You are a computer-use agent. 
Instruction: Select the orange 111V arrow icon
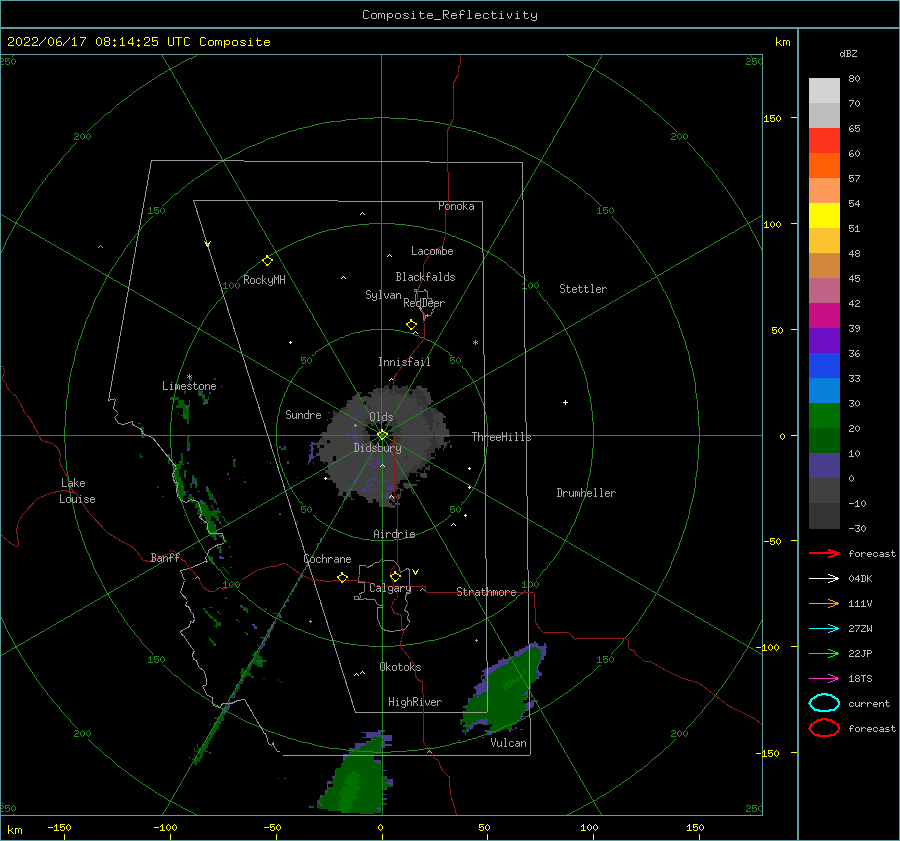[x=824, y=603]
